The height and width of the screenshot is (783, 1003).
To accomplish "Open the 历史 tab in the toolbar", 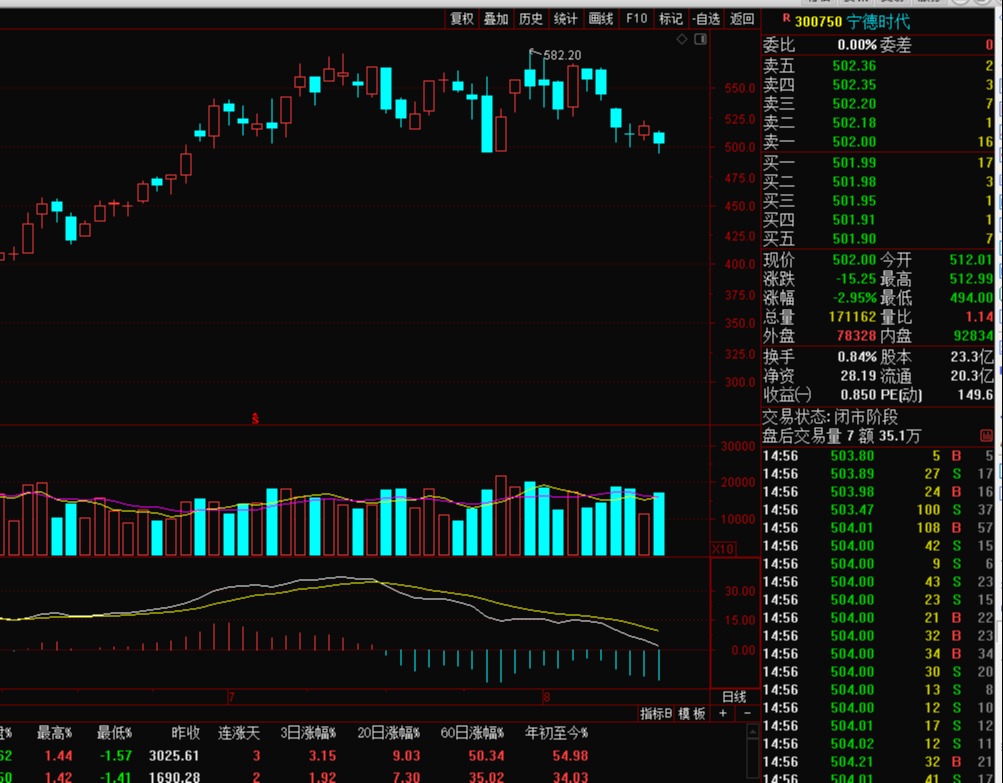I will [531, 18].
